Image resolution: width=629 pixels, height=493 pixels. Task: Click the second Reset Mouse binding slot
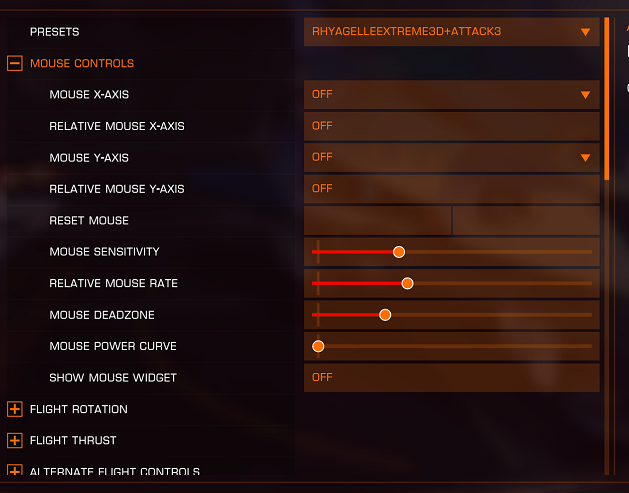click(x=526, y=221)
